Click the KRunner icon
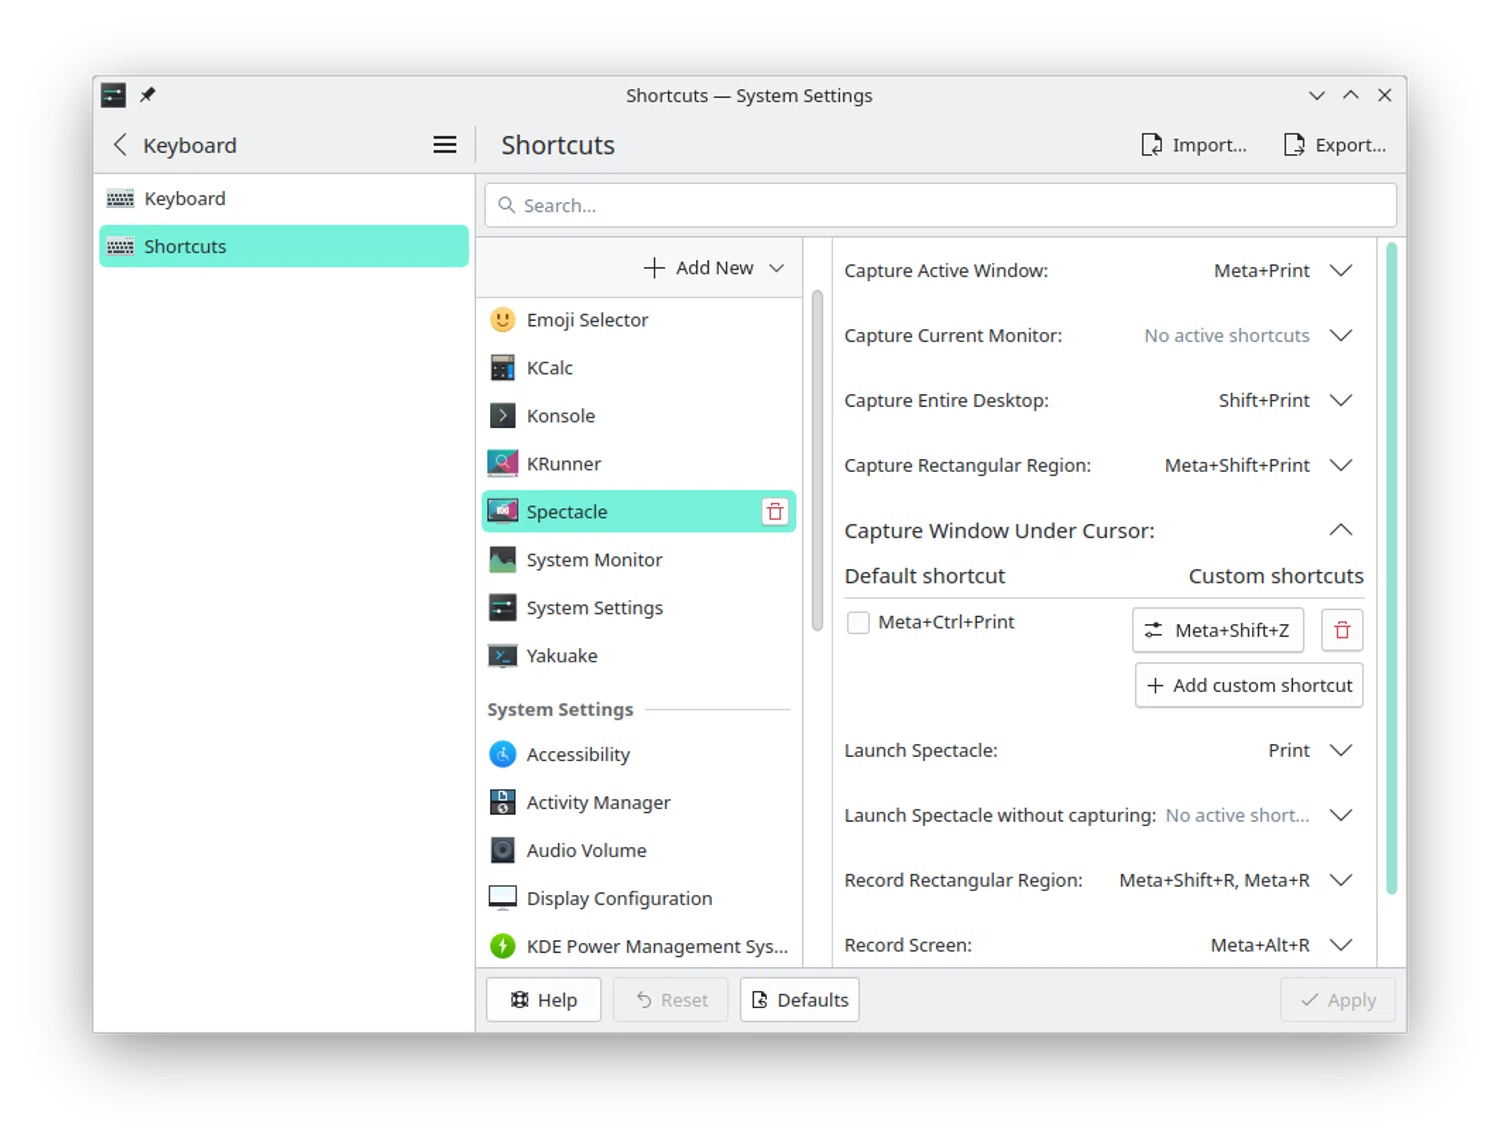This screenshot has height=1143, width=1500. (x=502, y=464)
